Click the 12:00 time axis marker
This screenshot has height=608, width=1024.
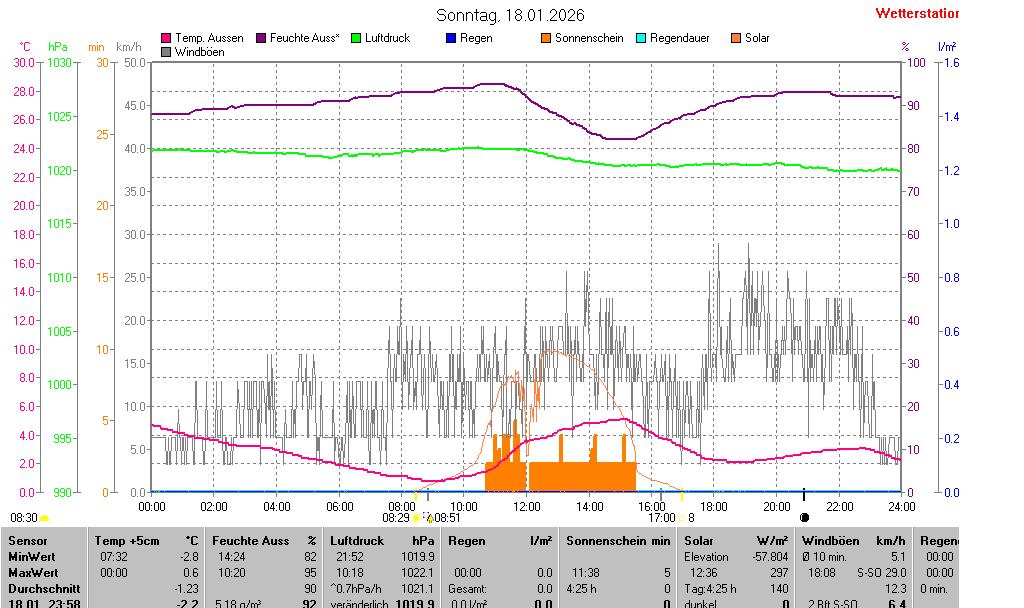pos(527,507)
